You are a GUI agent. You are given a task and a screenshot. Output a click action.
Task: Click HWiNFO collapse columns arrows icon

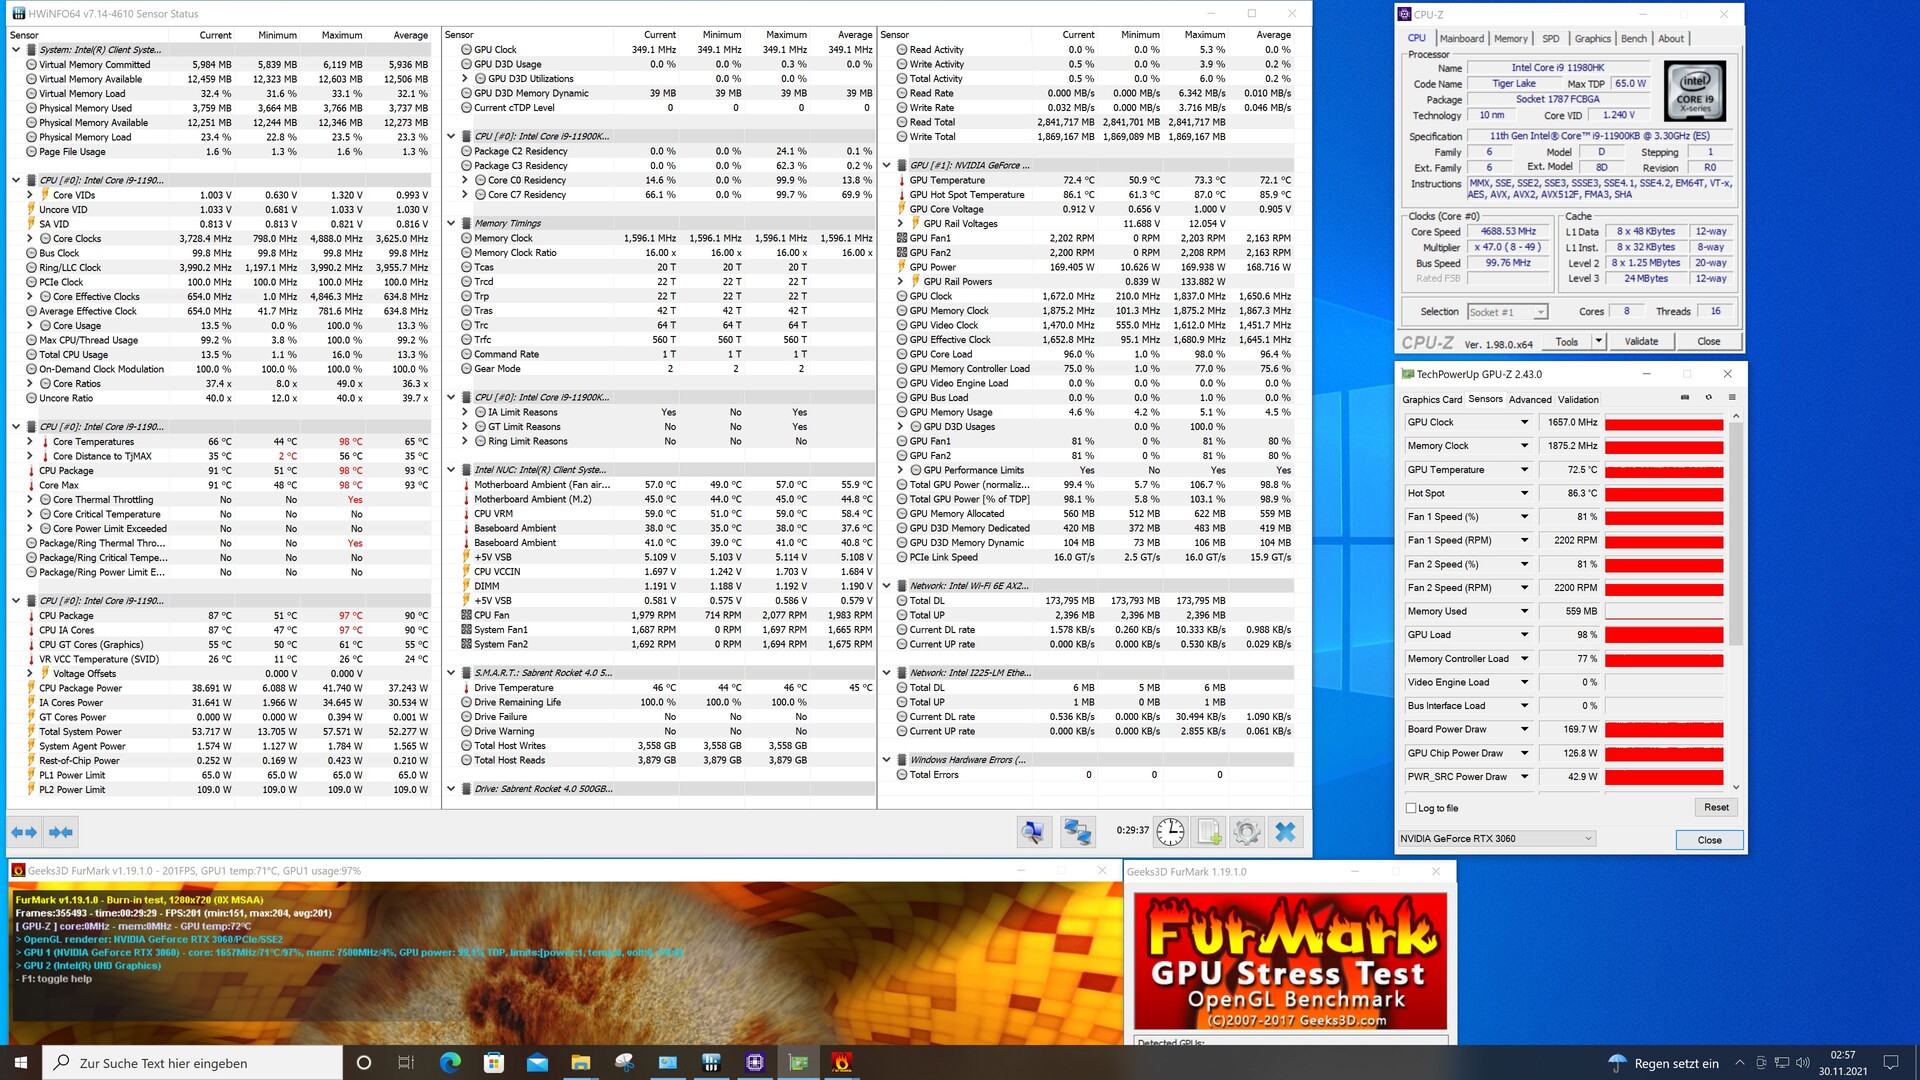click(61, 832)
